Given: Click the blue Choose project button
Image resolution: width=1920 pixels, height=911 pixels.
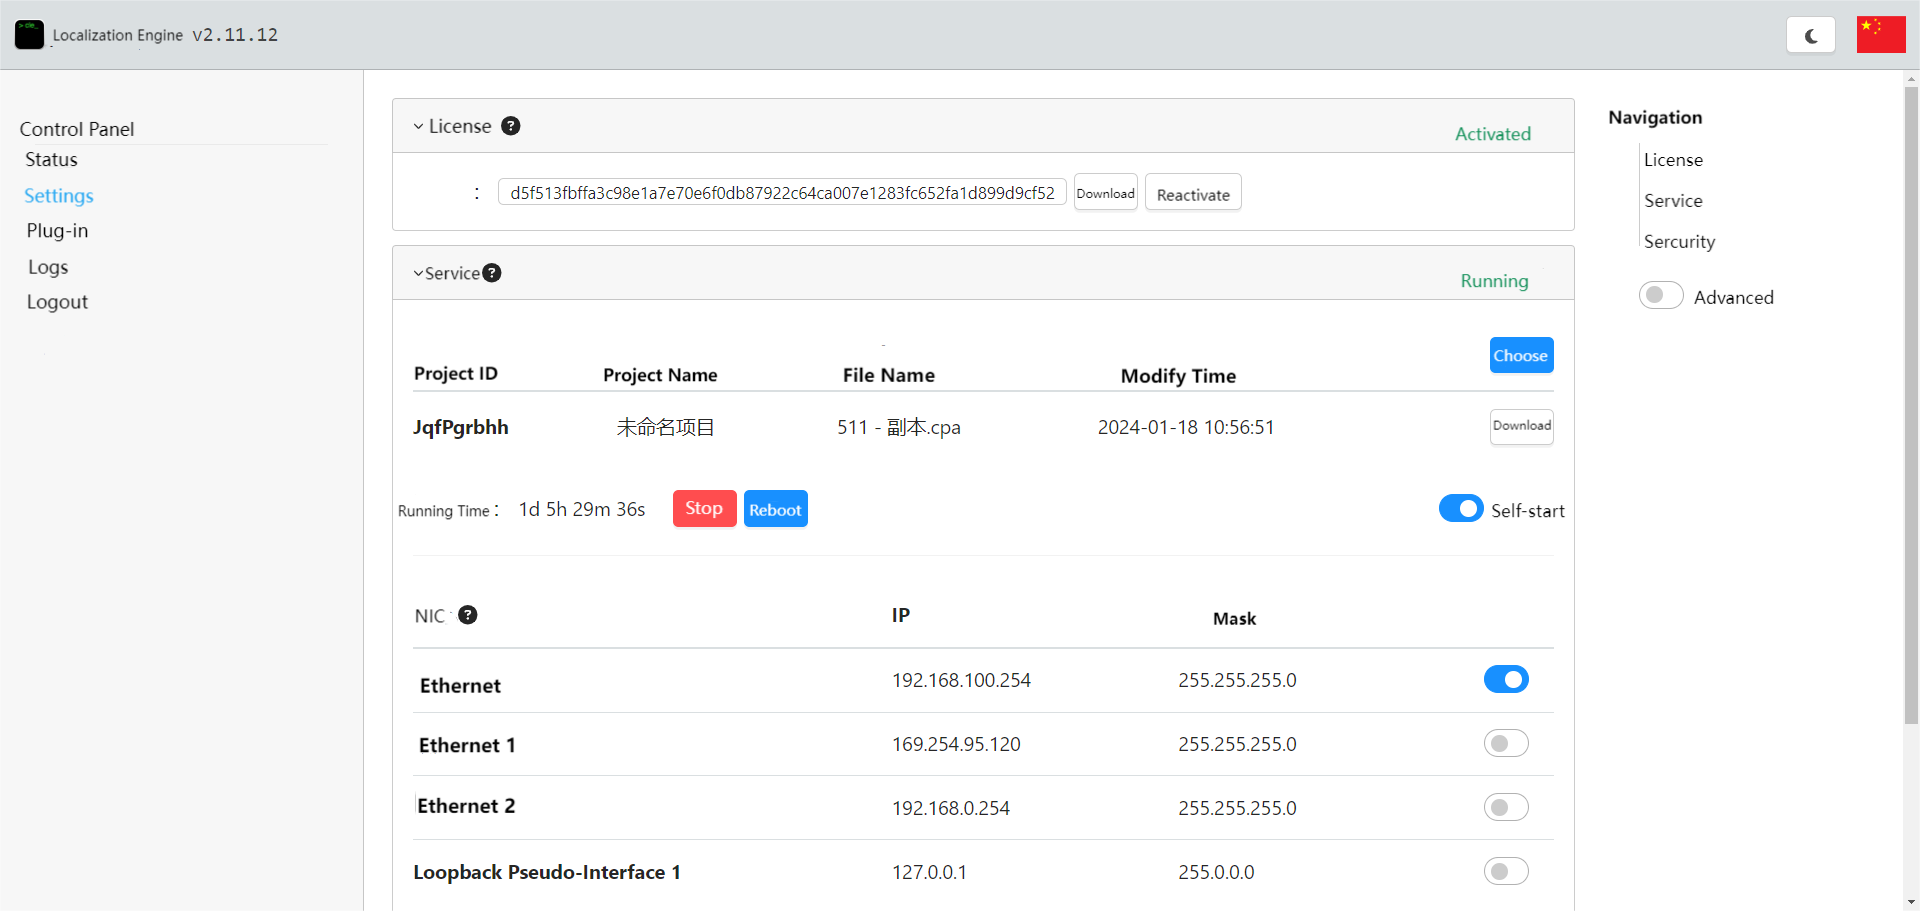Looking at the screenshot, I should tap(1520, 356).
